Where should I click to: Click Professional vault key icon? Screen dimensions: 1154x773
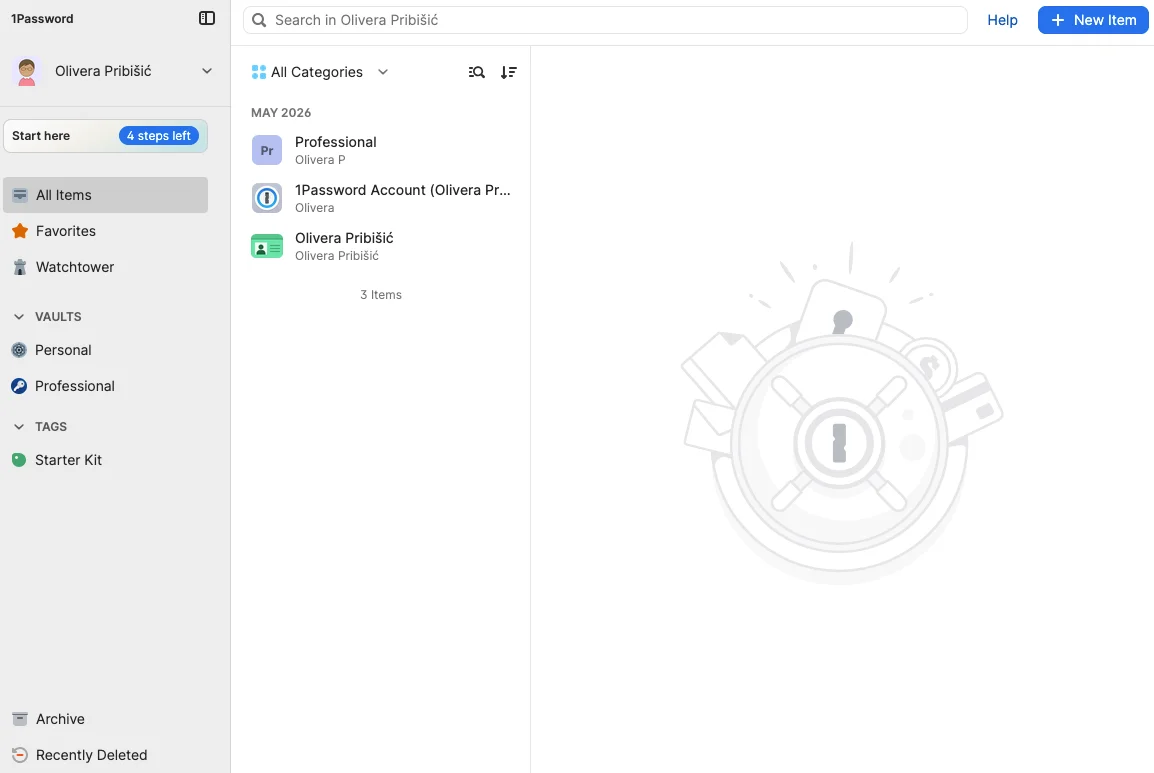click(19, 386)
